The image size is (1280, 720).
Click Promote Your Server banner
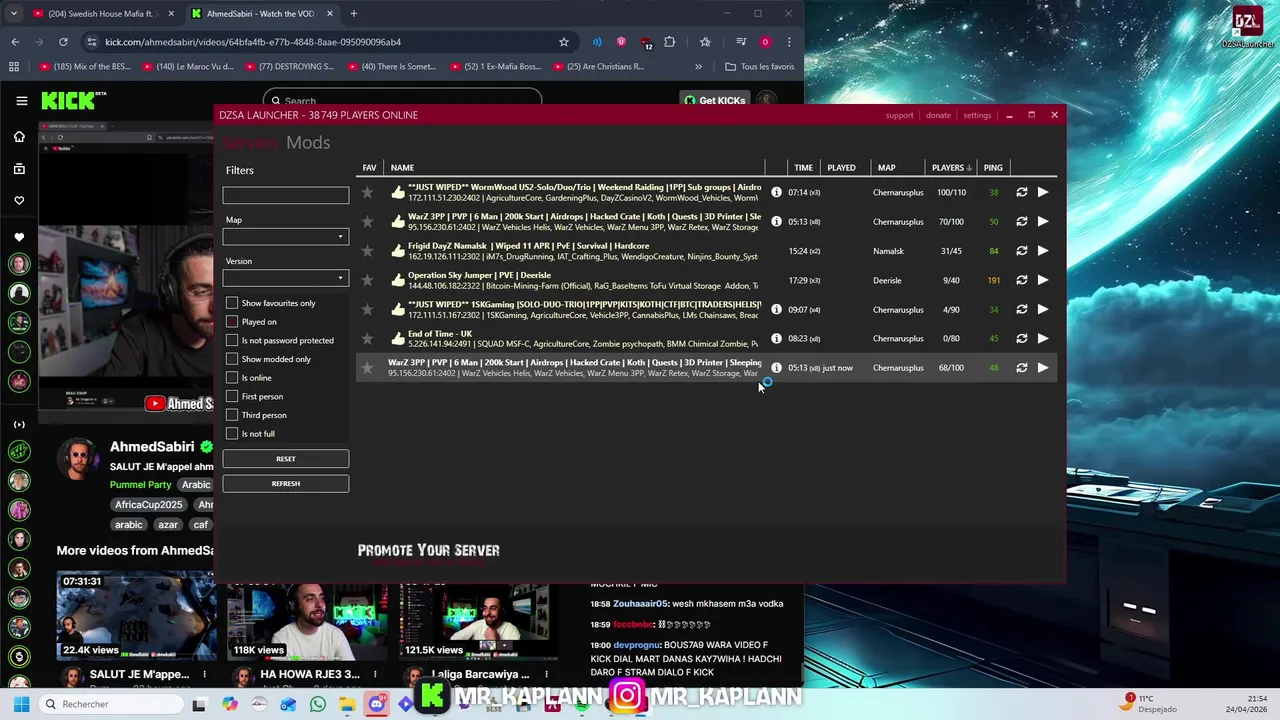428,550
